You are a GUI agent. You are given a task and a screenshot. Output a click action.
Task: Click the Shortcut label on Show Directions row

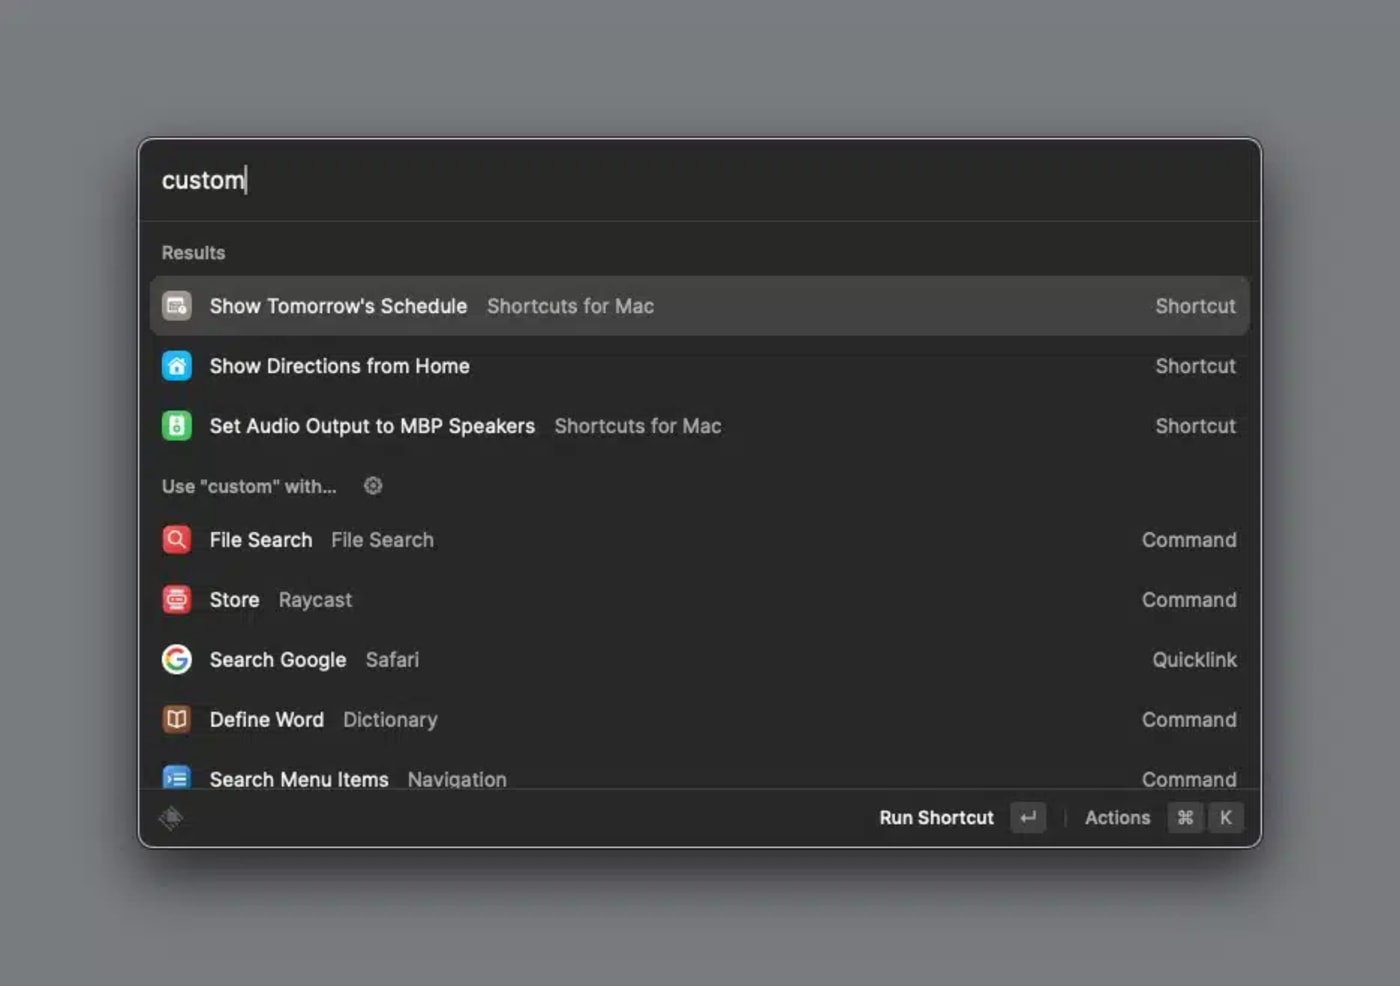(1195, 366)
